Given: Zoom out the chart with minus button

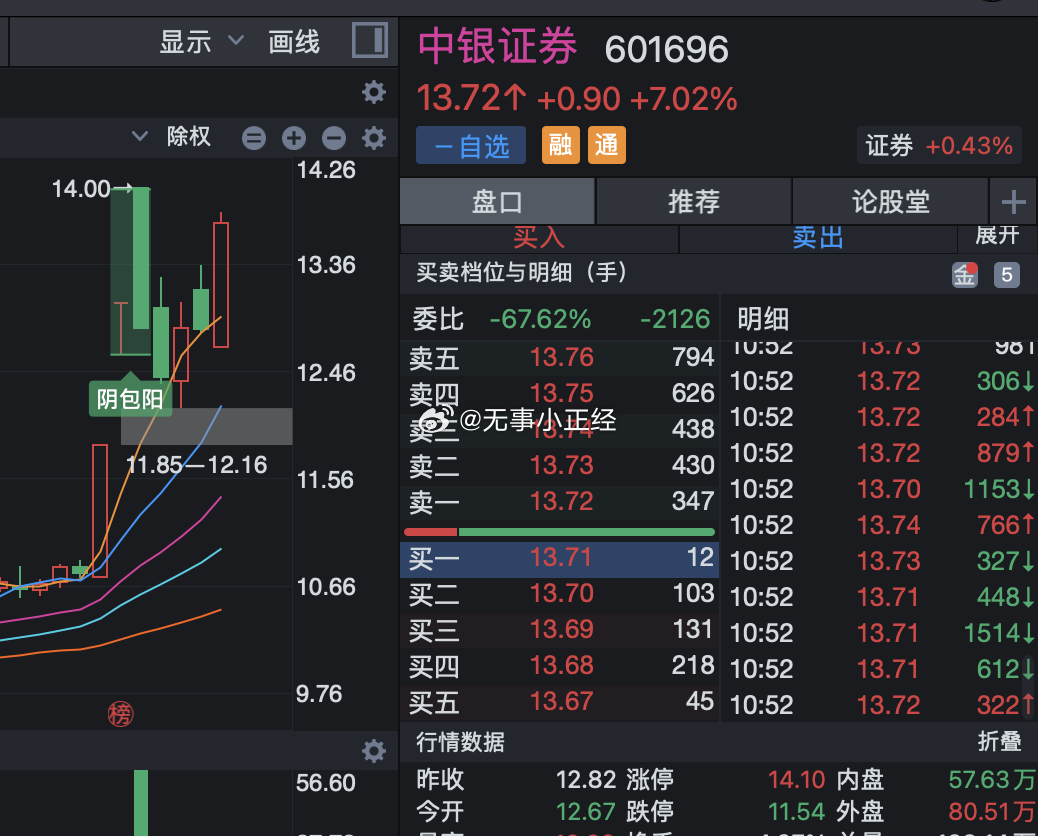Looking at the screenshot, I should click(x=334, y=138).
